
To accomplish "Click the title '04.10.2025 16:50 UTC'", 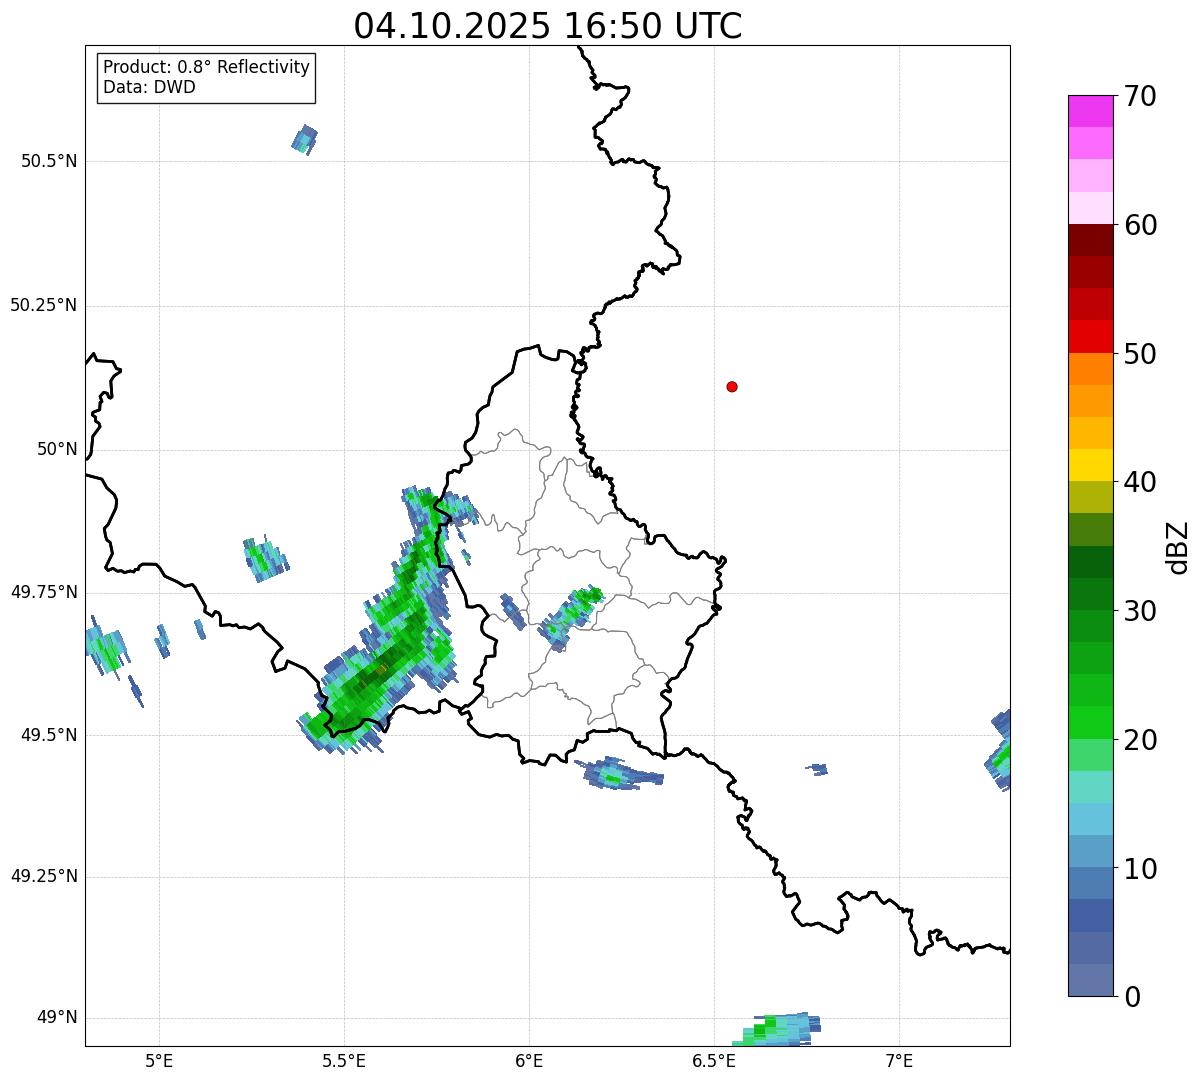I will 548,25.
